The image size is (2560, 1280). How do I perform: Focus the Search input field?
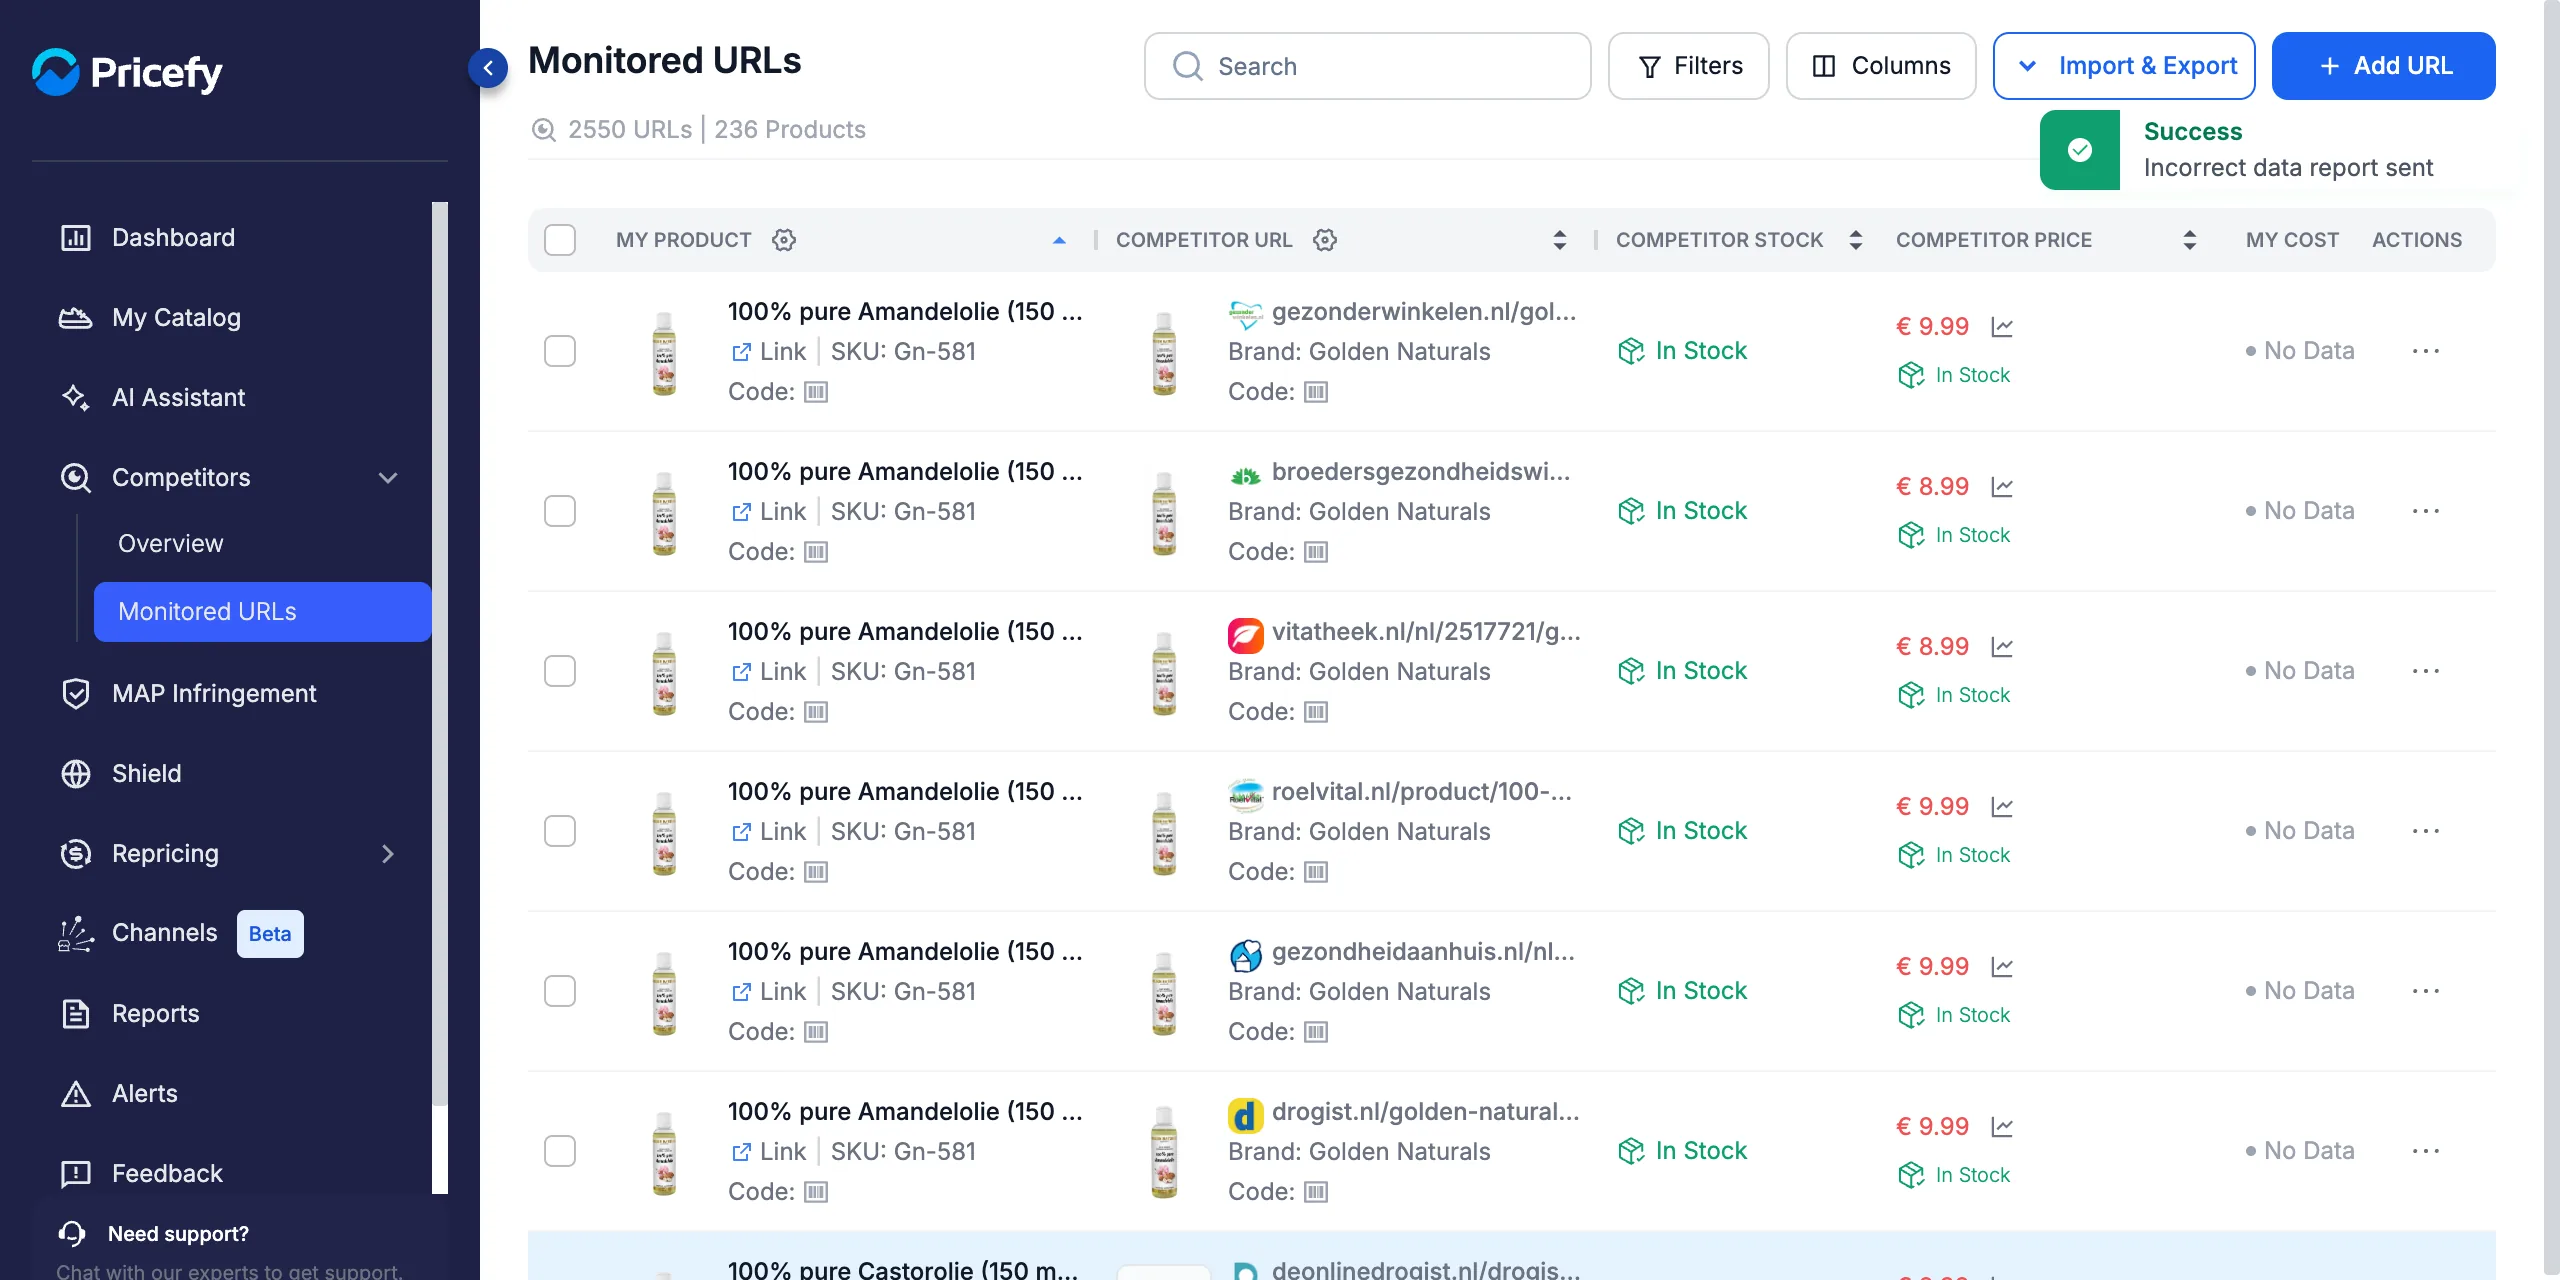pos(1367,66)
